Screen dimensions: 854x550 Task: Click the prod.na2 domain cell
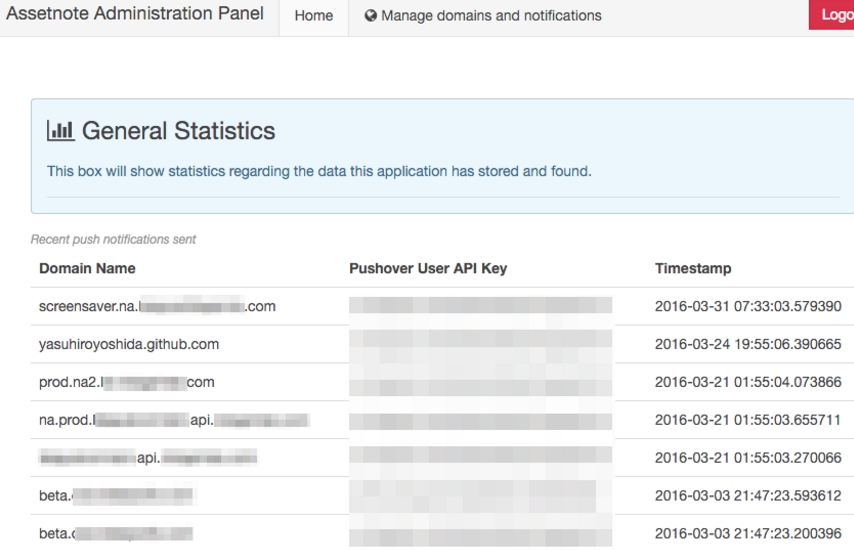(126, 382)
